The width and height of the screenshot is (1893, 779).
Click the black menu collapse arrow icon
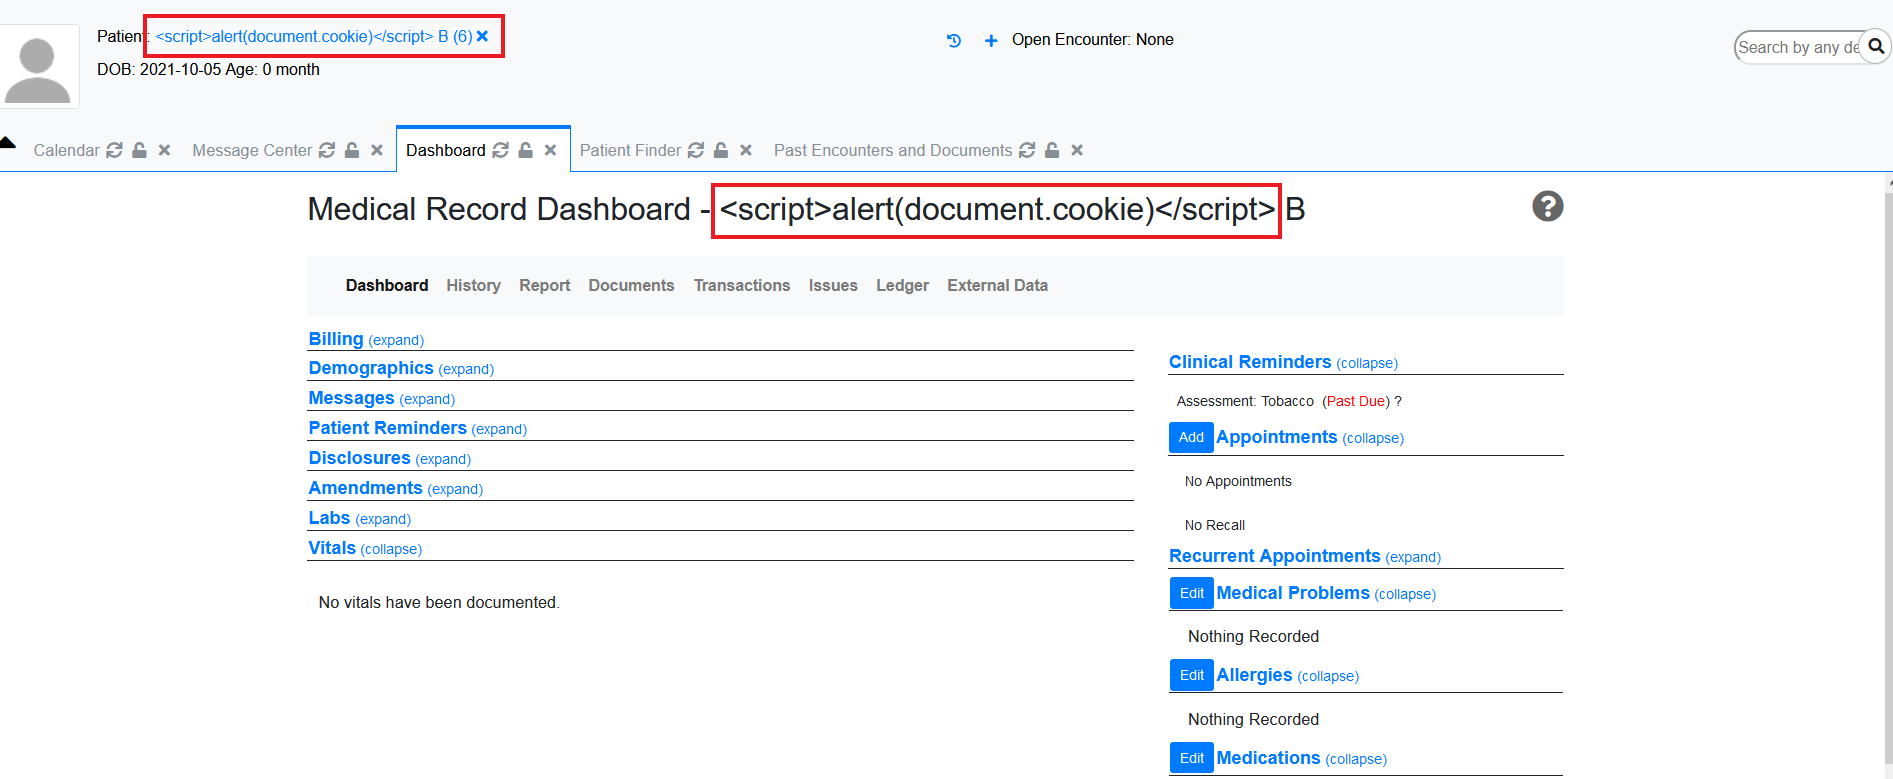pos(8,142)
